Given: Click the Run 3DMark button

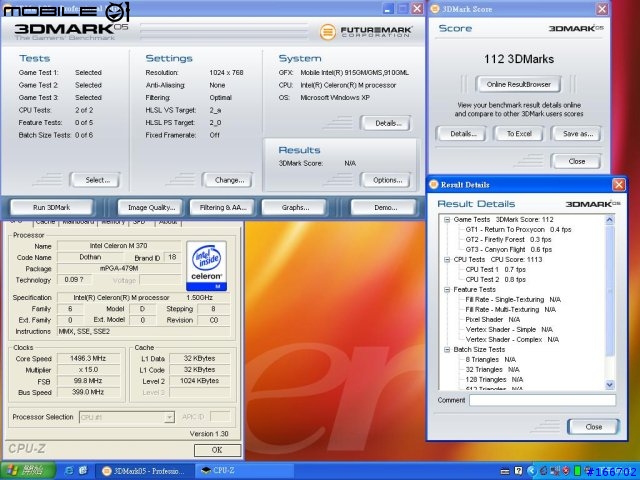Looking at the screenshot, I should click(52, 208).
